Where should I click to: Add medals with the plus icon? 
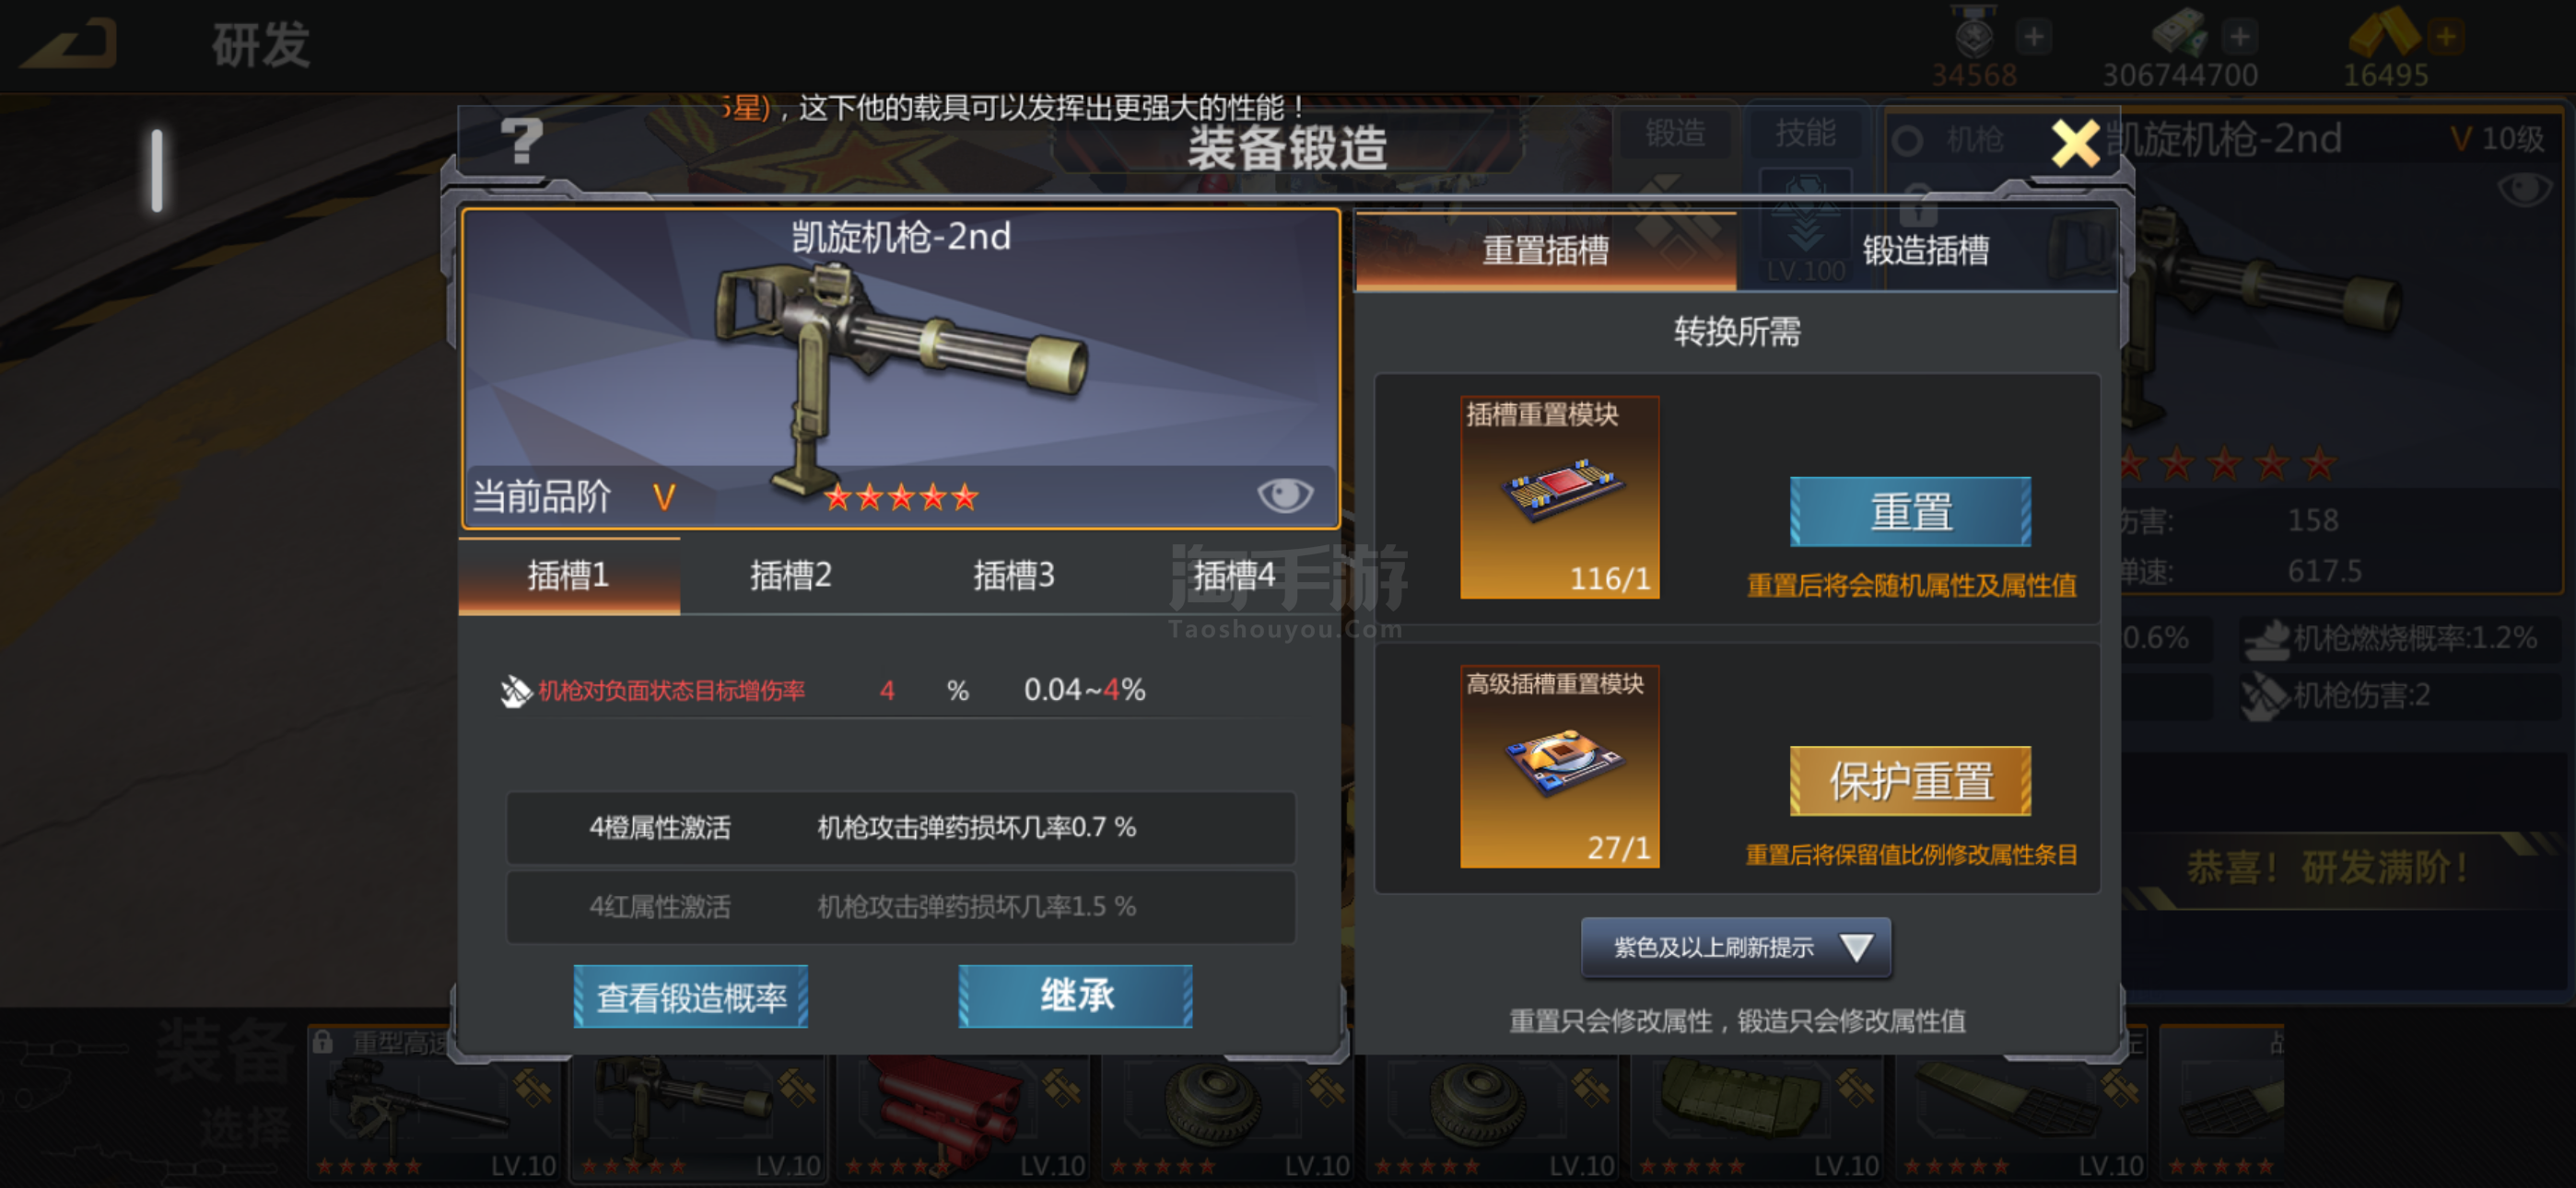tap(2033, 37)
